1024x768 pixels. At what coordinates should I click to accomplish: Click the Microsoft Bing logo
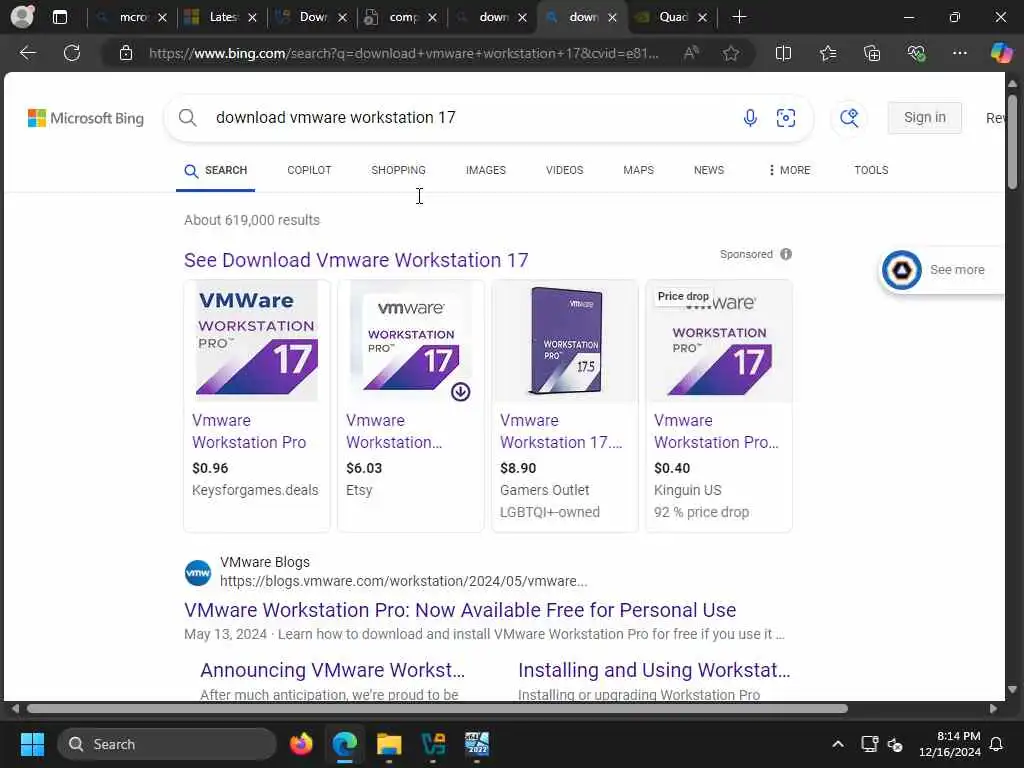(x=86, y=118)
